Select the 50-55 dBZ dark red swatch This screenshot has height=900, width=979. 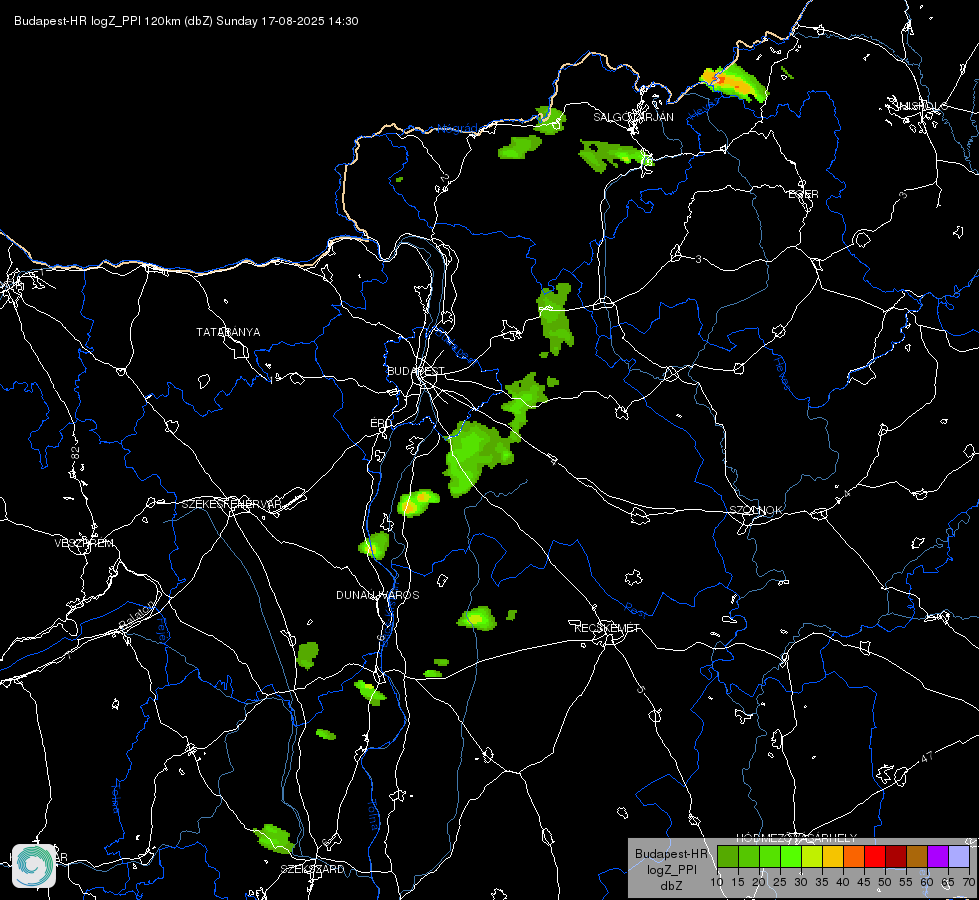(896, 857)
